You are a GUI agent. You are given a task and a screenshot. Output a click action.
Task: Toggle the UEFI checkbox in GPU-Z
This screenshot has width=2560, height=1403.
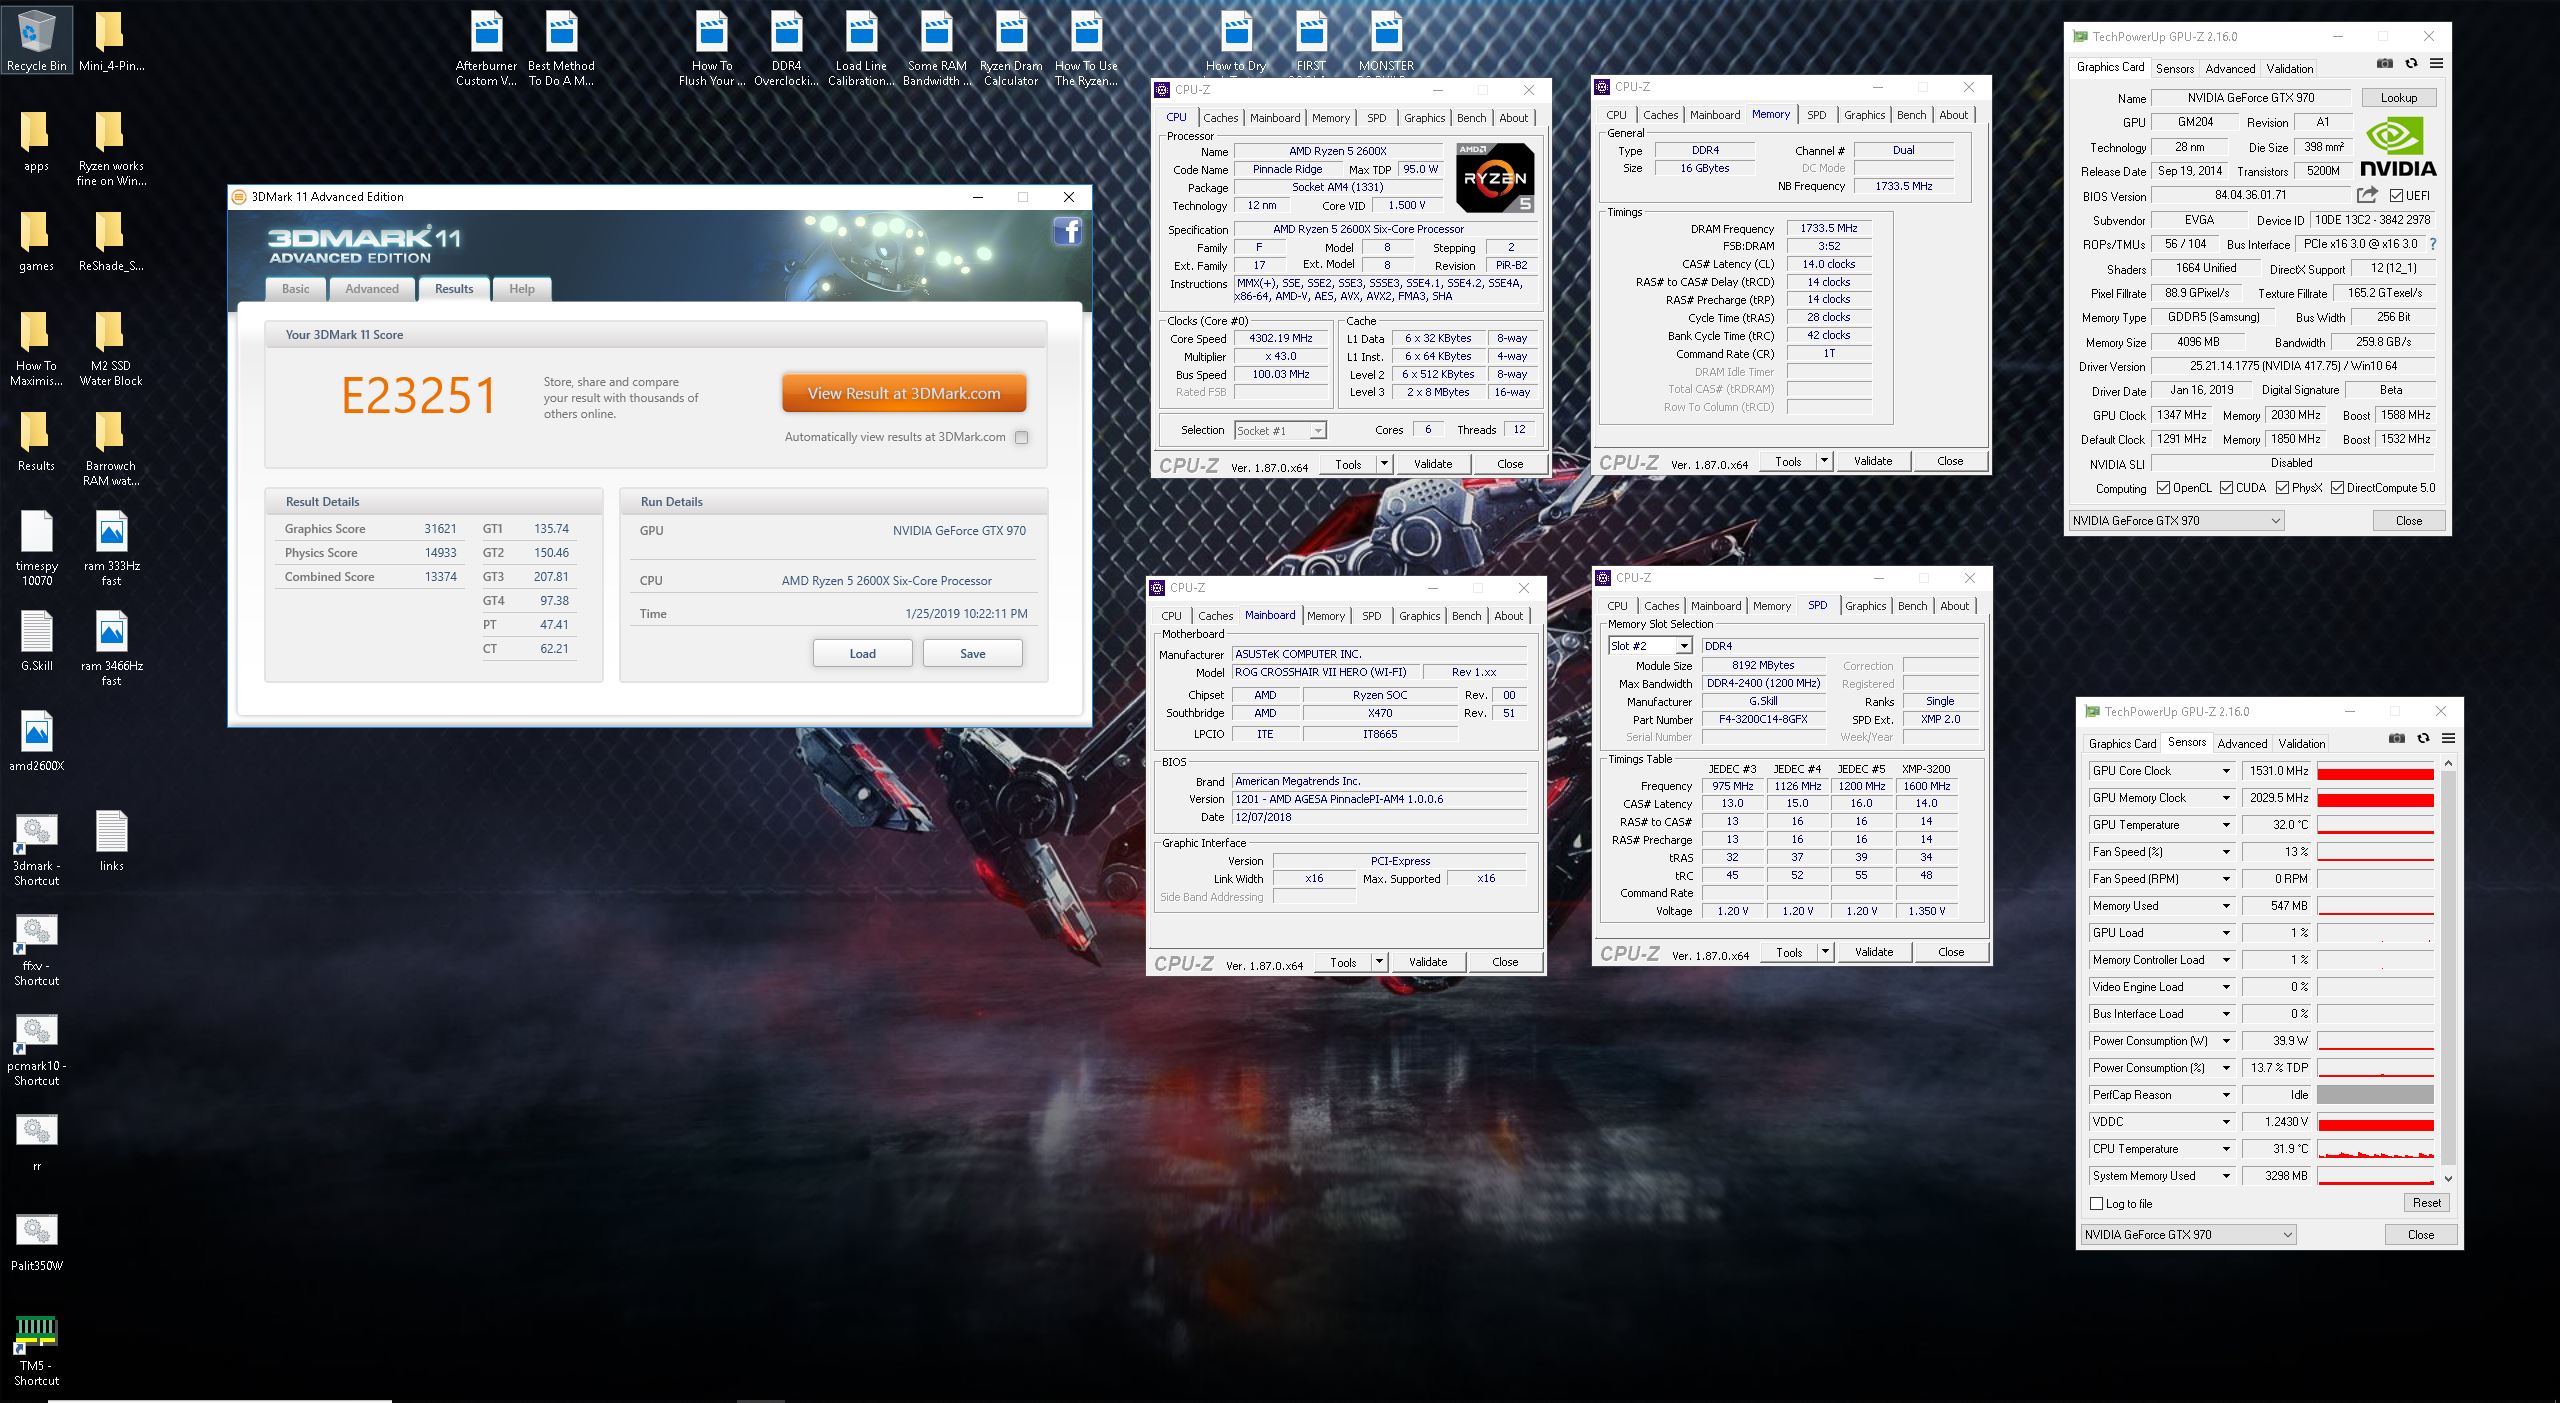[x=2397, y=195]
